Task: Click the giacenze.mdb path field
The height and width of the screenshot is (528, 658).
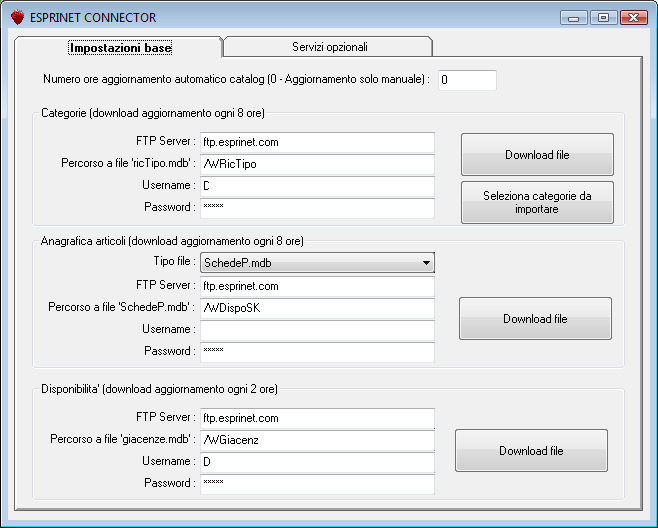Action: coord(317,440)
